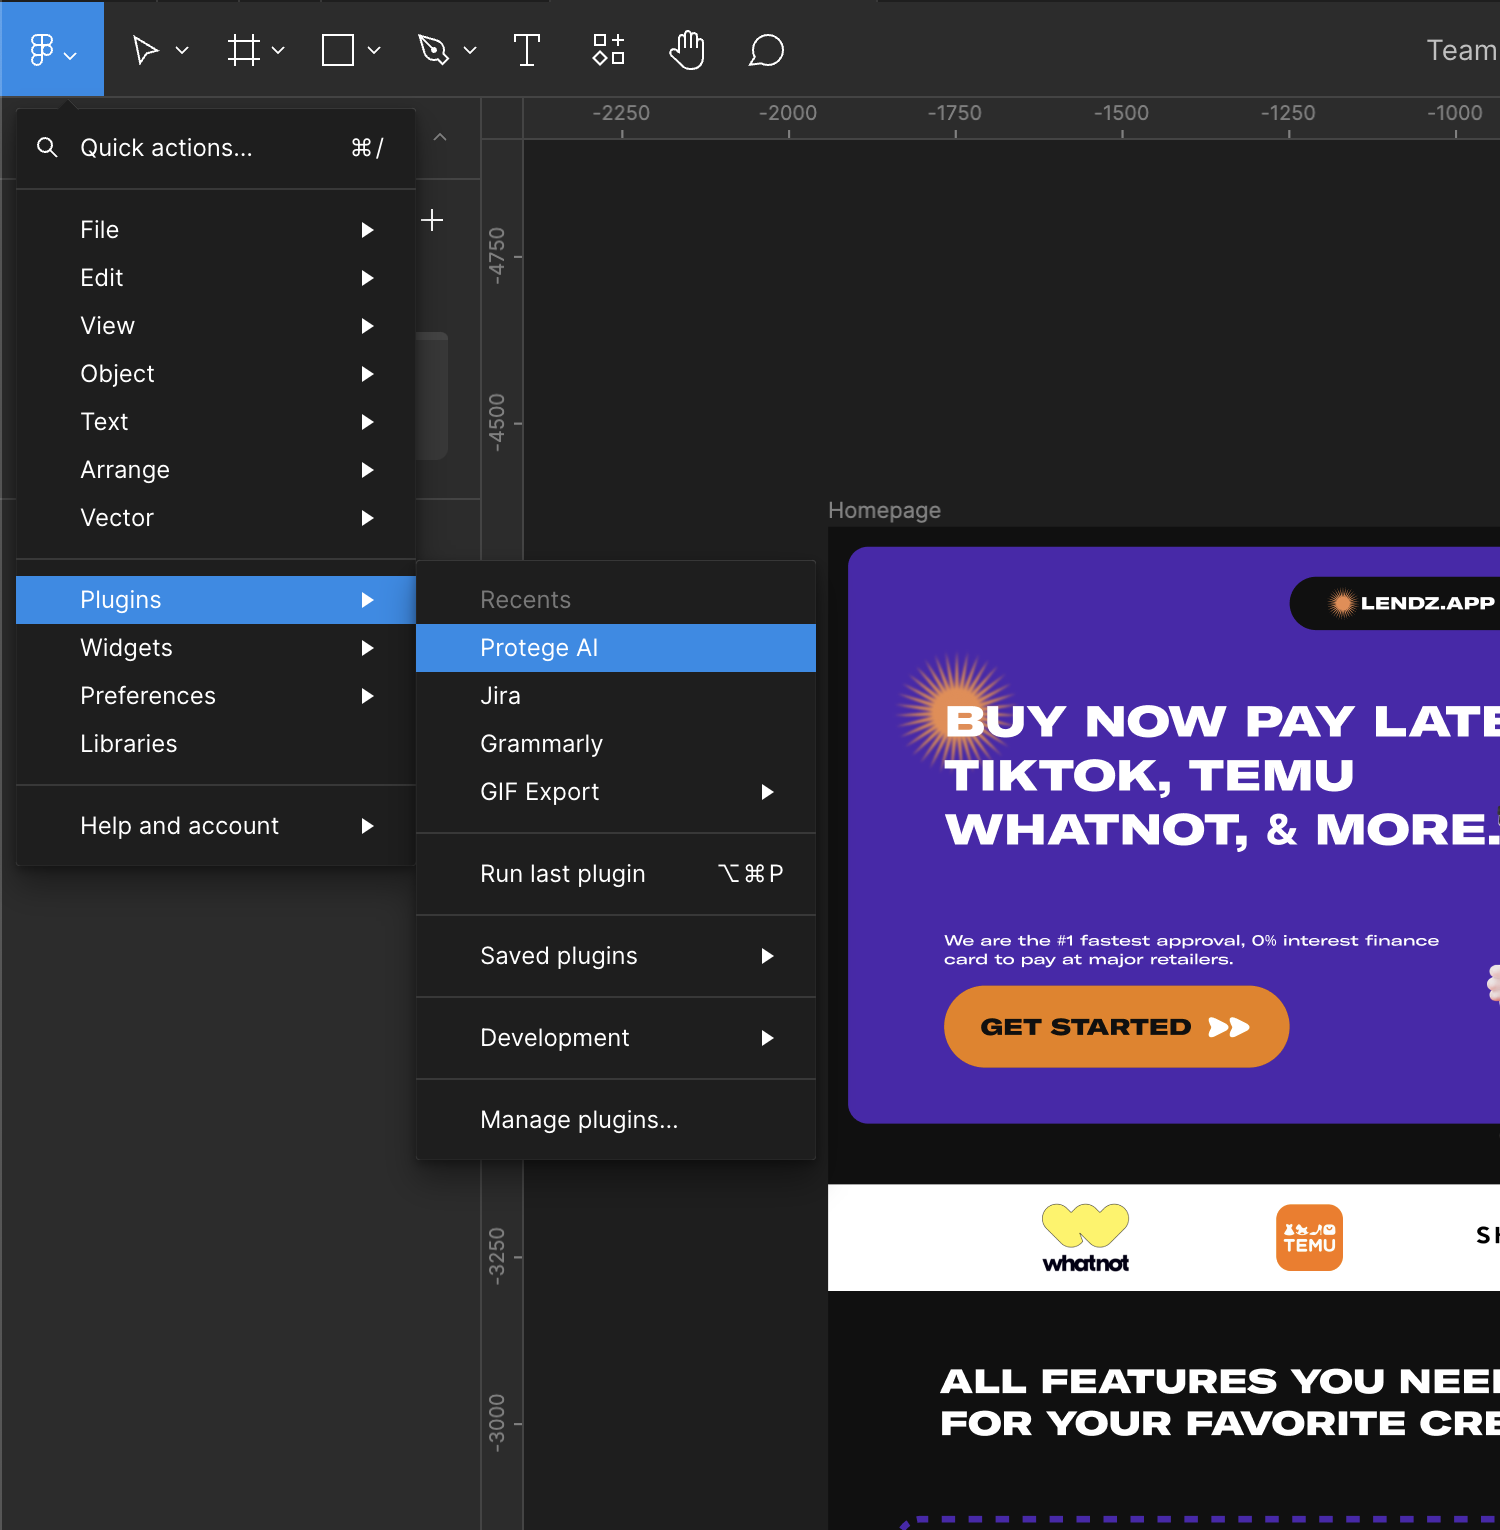Select the Comment tool
This screenshot has width=1500, height=1530.
click(766, 50)
